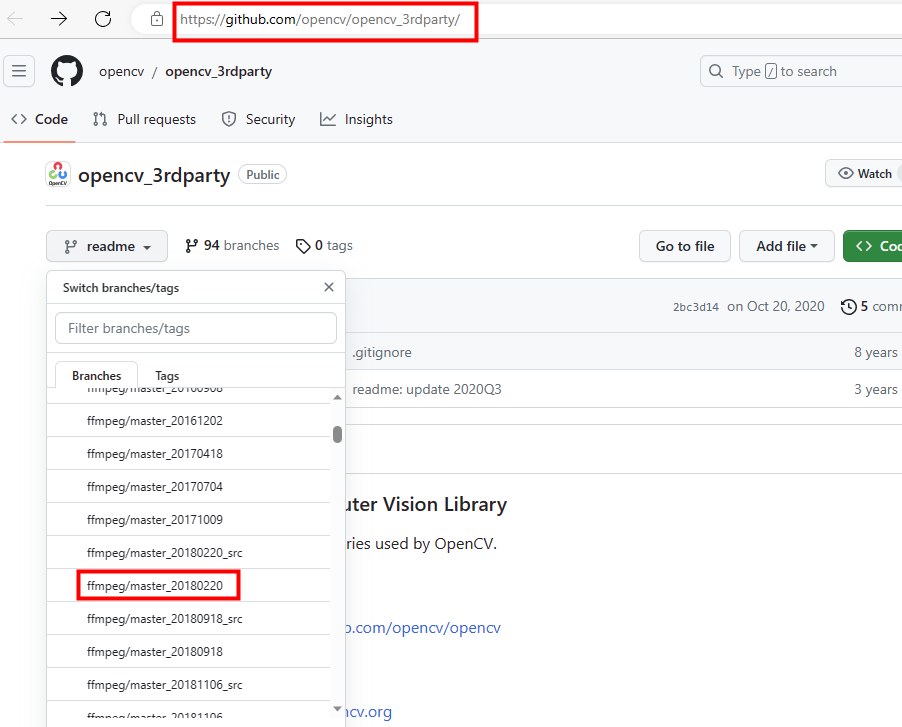902x727 pixels.
Task: Select the Branches tab in the popup
Action: pos(97,375)
